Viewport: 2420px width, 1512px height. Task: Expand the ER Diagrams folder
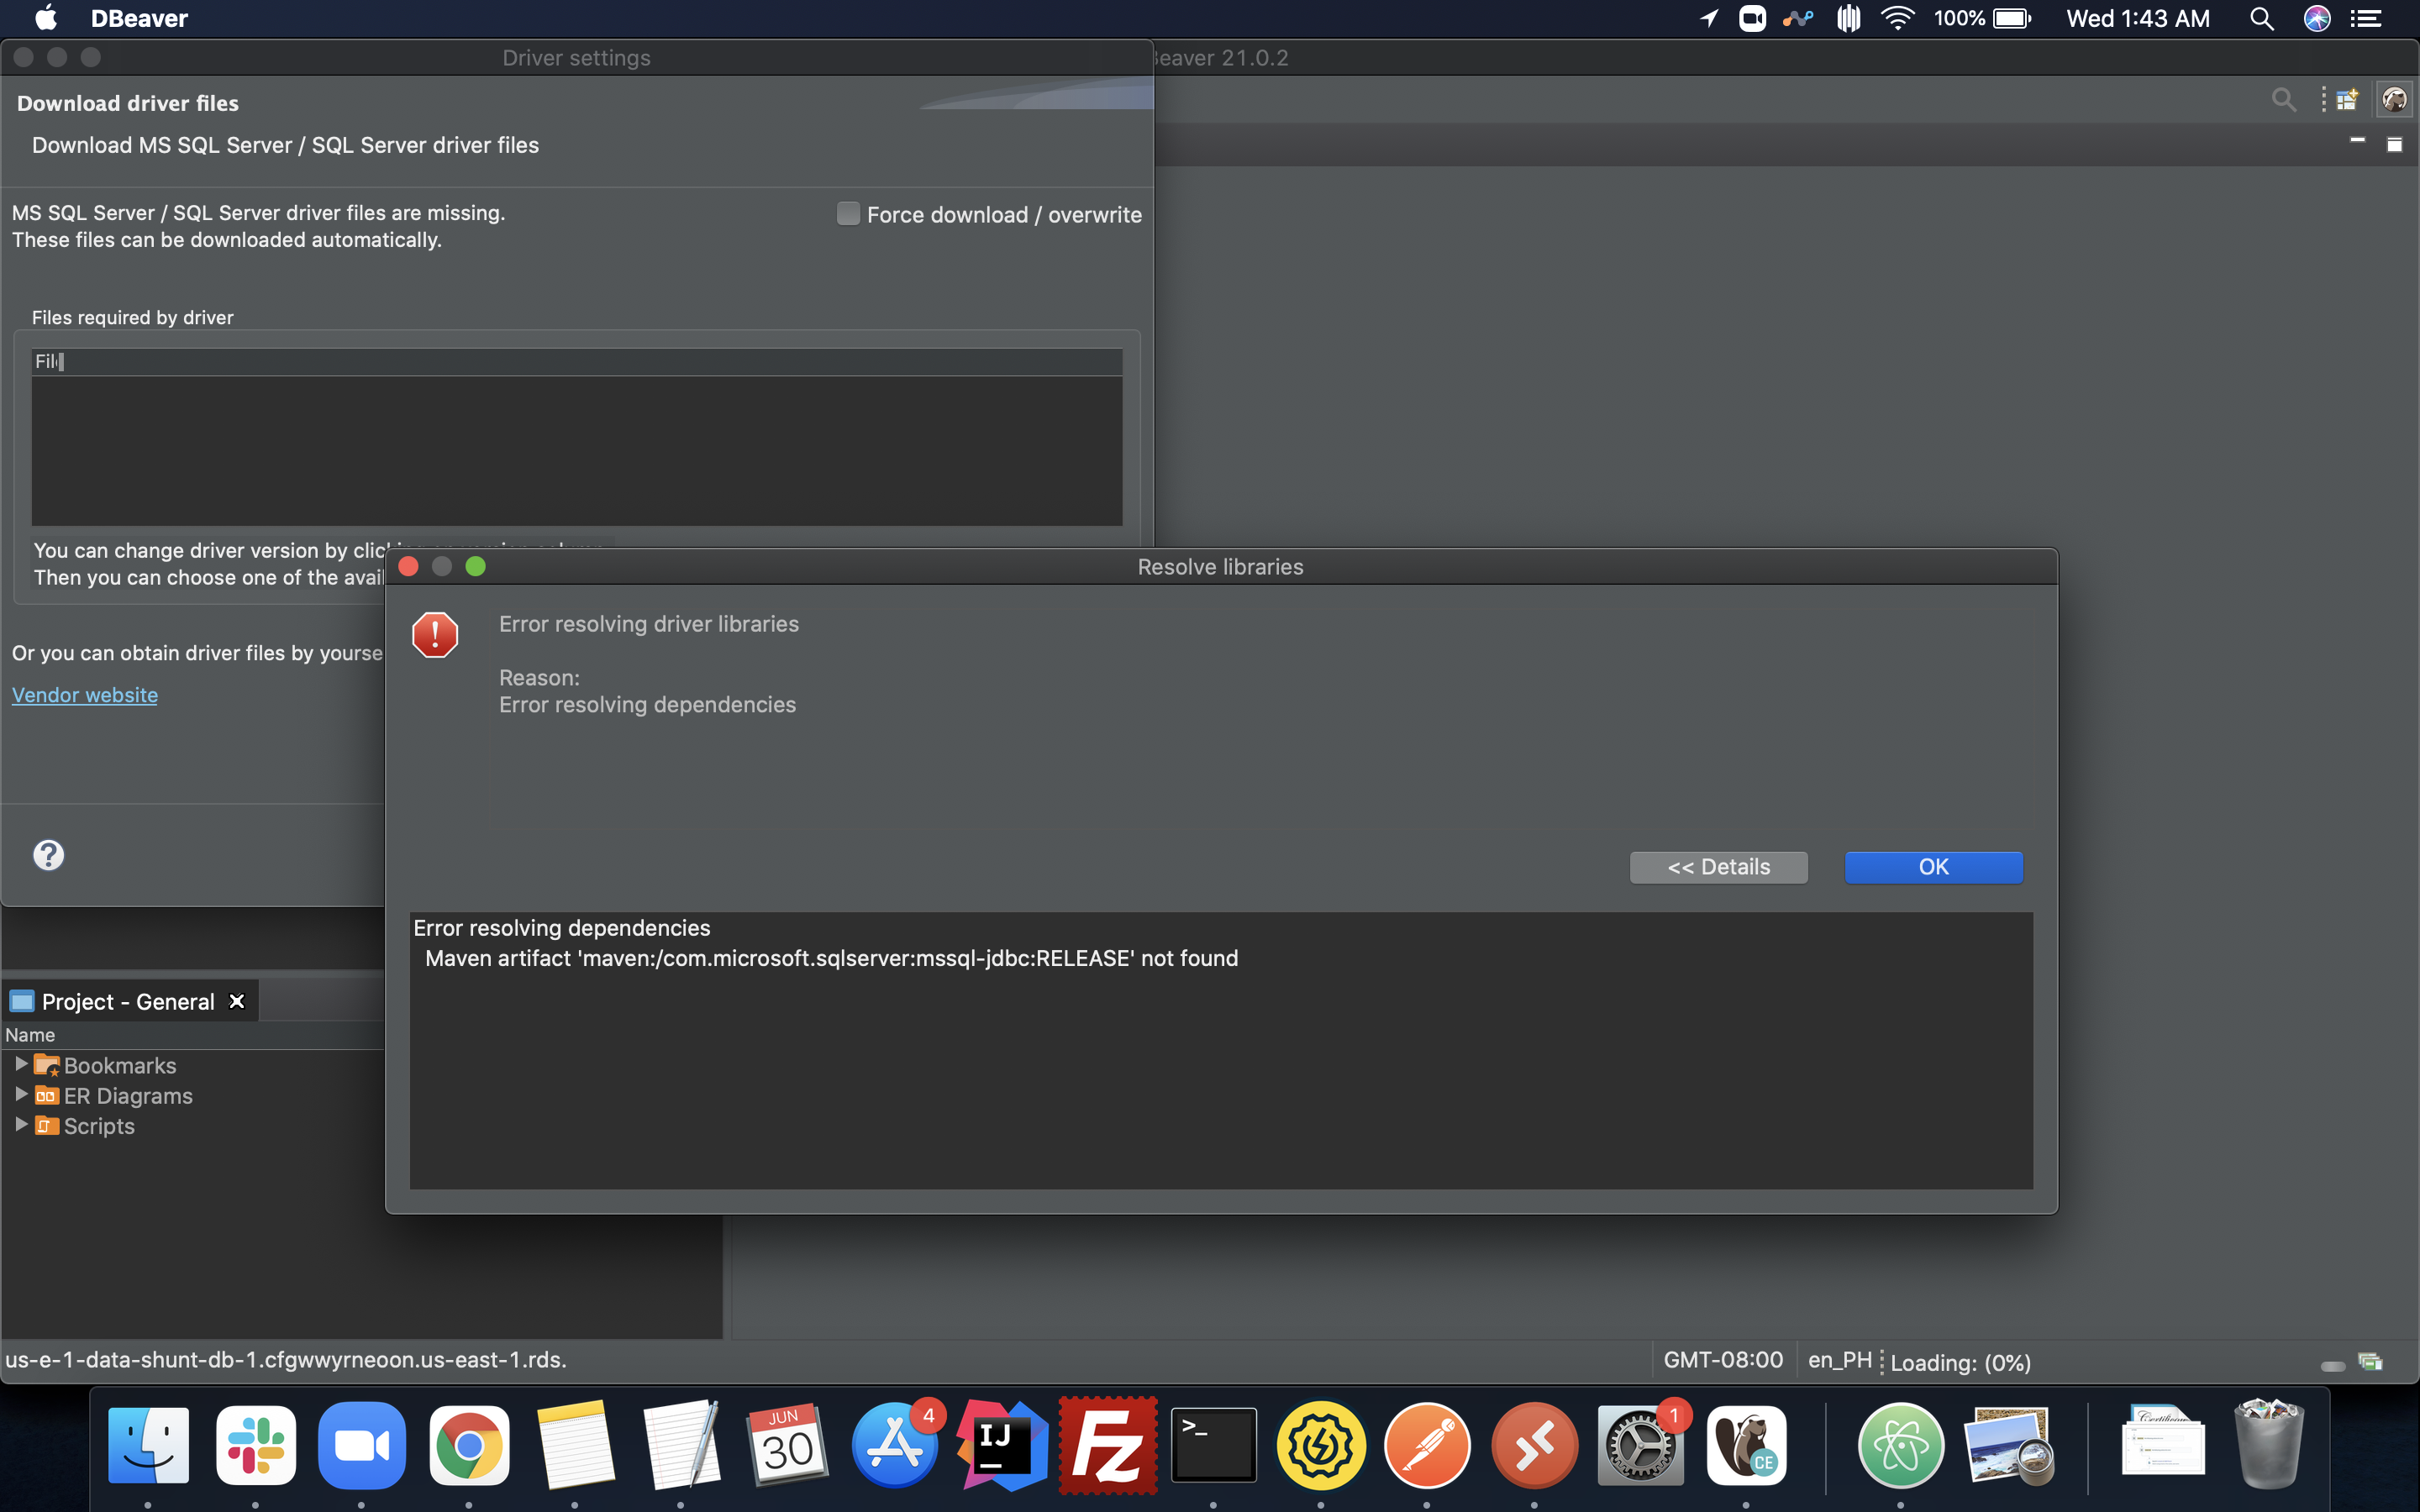21,1094
